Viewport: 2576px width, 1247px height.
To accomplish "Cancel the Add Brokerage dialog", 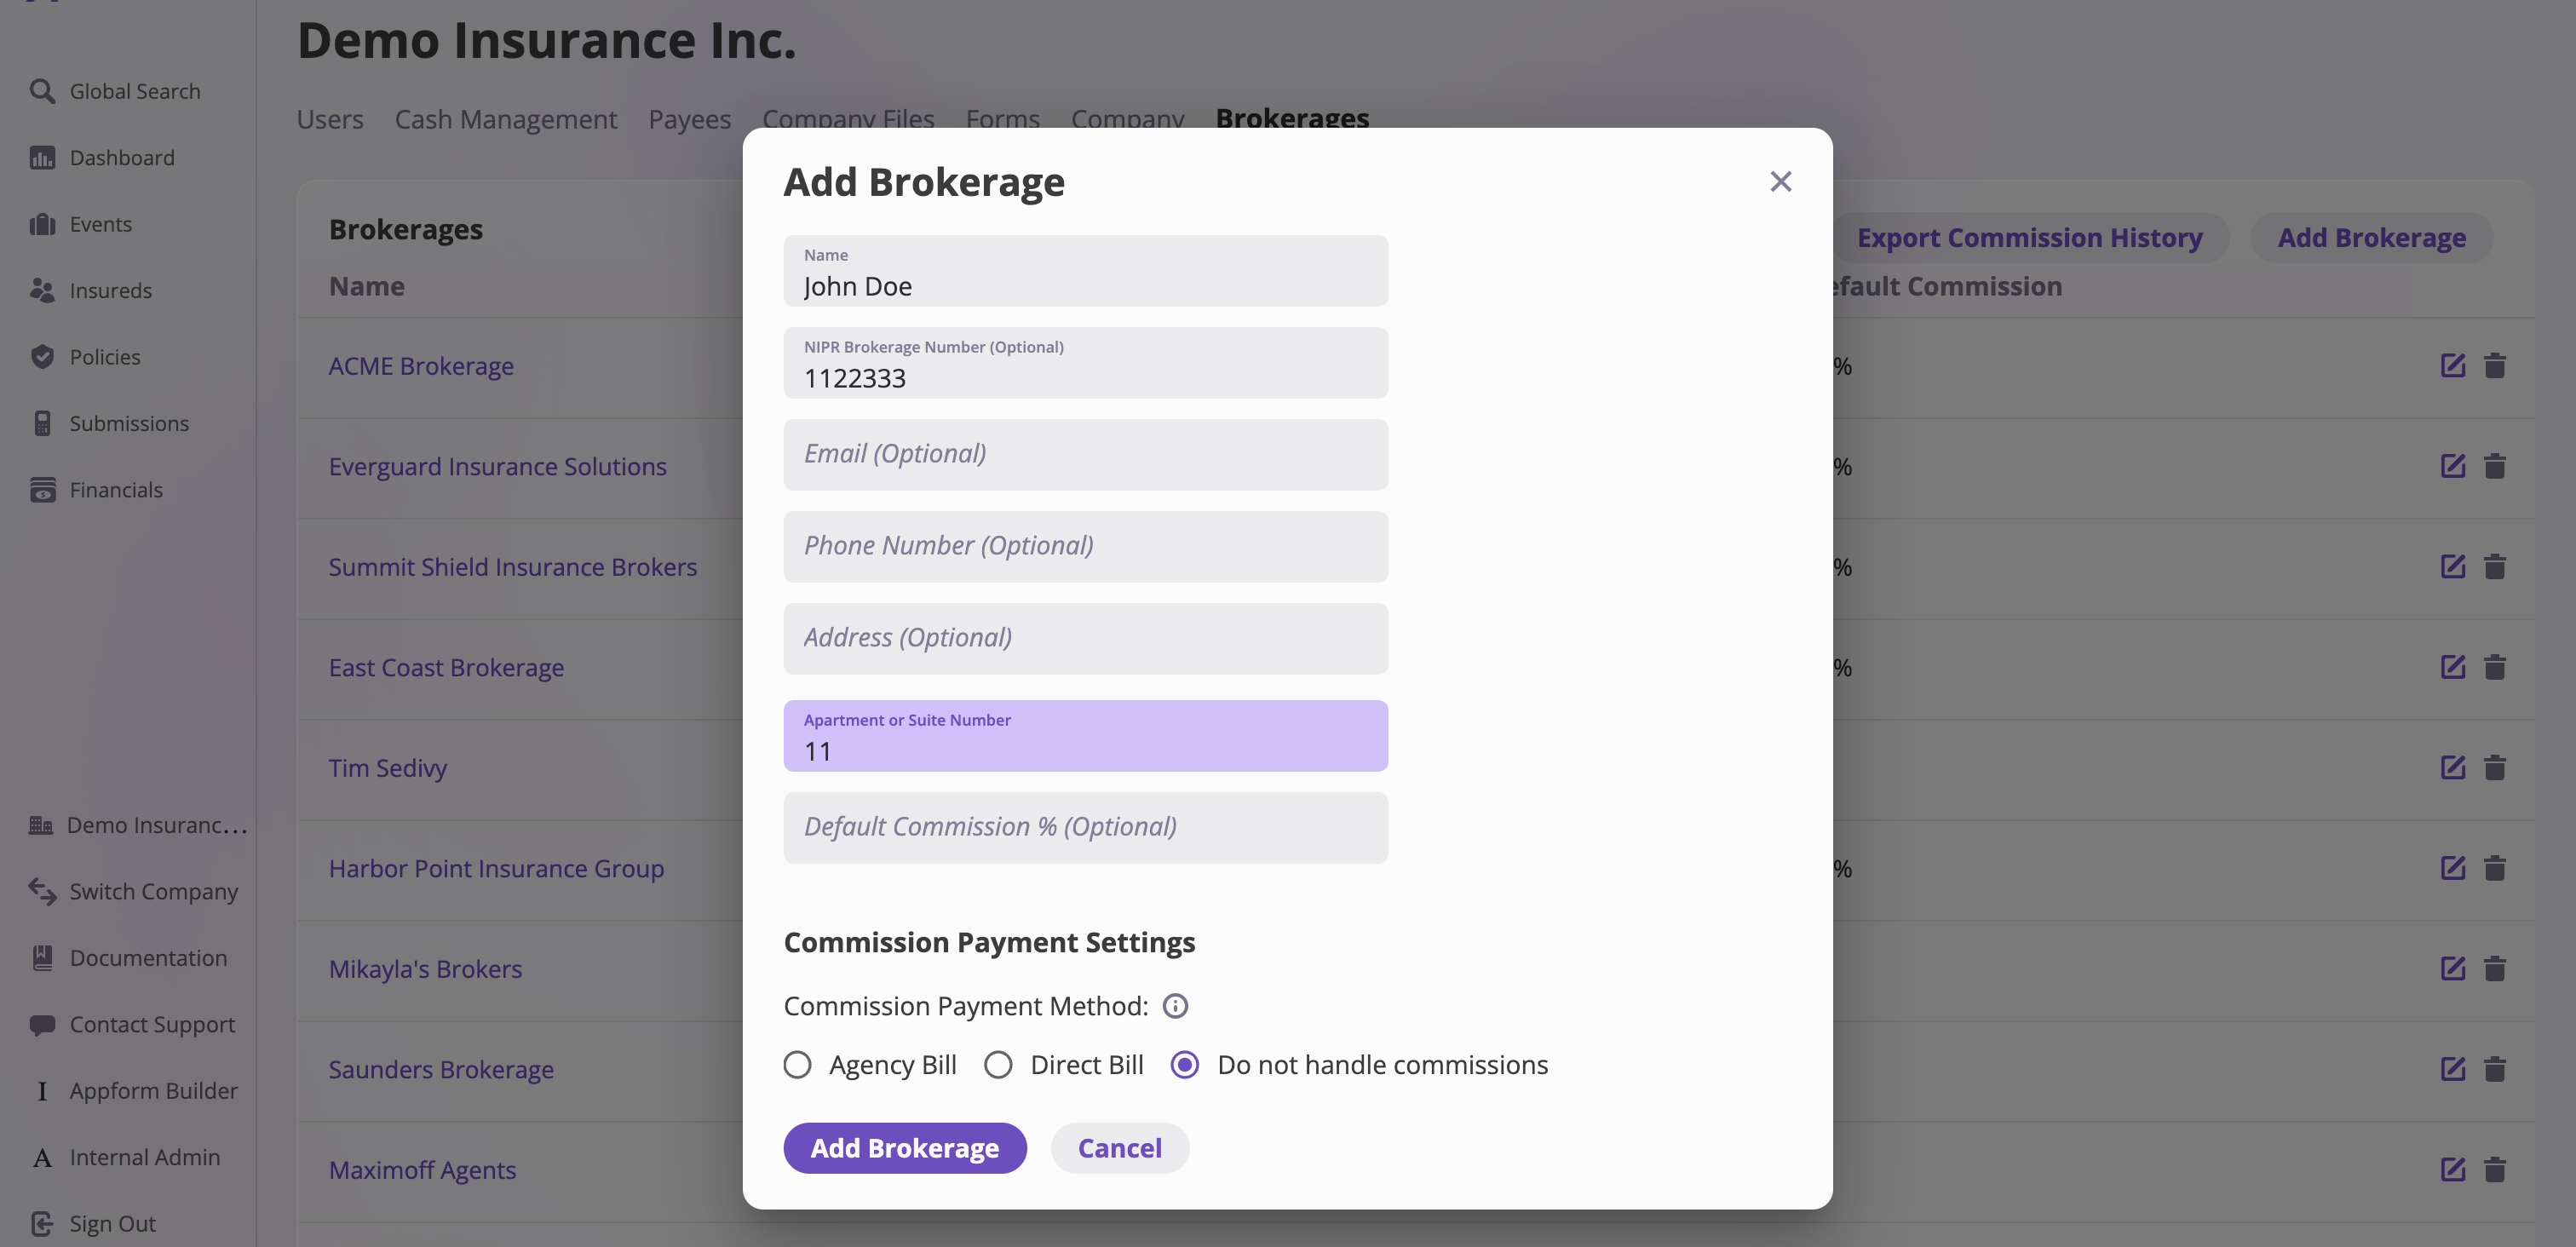I will click(x=1119, y=1148).
